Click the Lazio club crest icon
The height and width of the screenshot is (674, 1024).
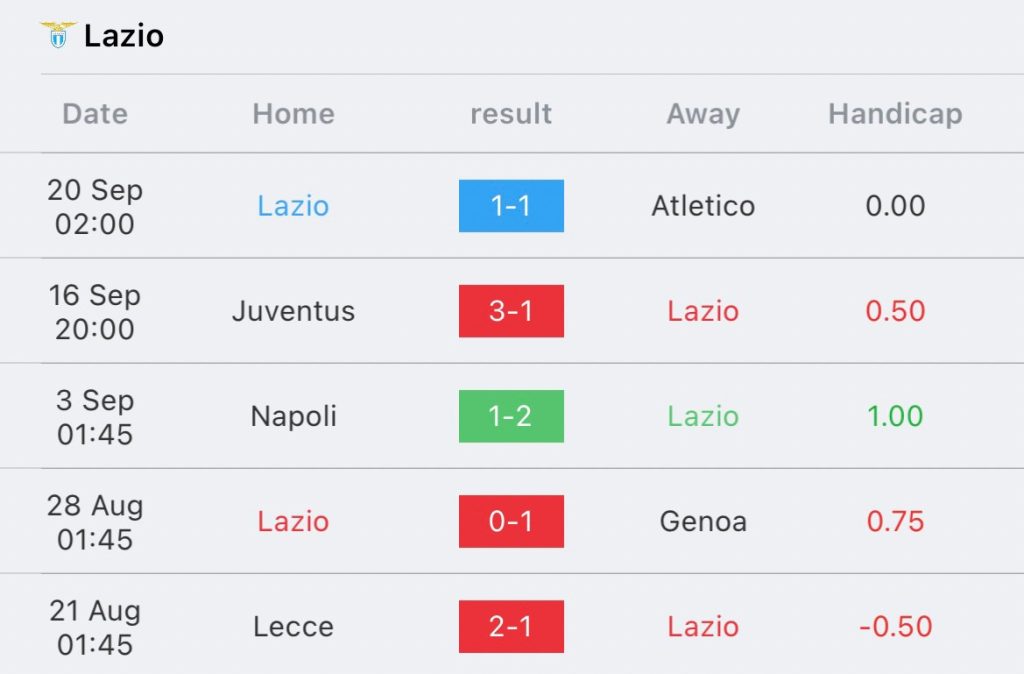coord(57,36)
